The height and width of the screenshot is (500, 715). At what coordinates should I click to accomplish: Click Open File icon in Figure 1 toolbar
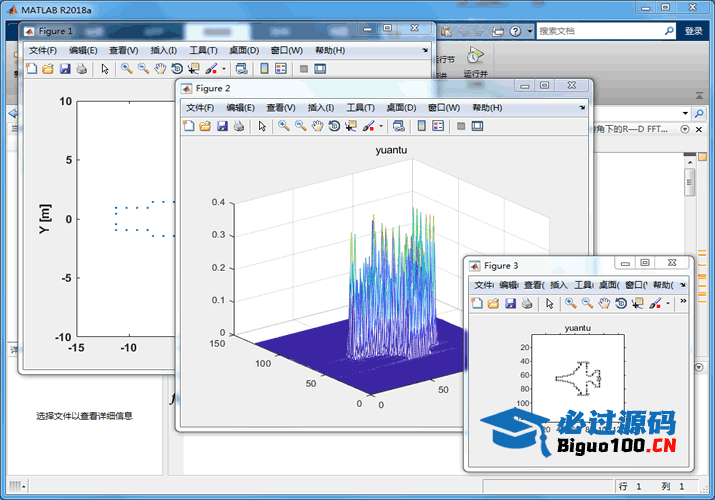click(48, 69)
